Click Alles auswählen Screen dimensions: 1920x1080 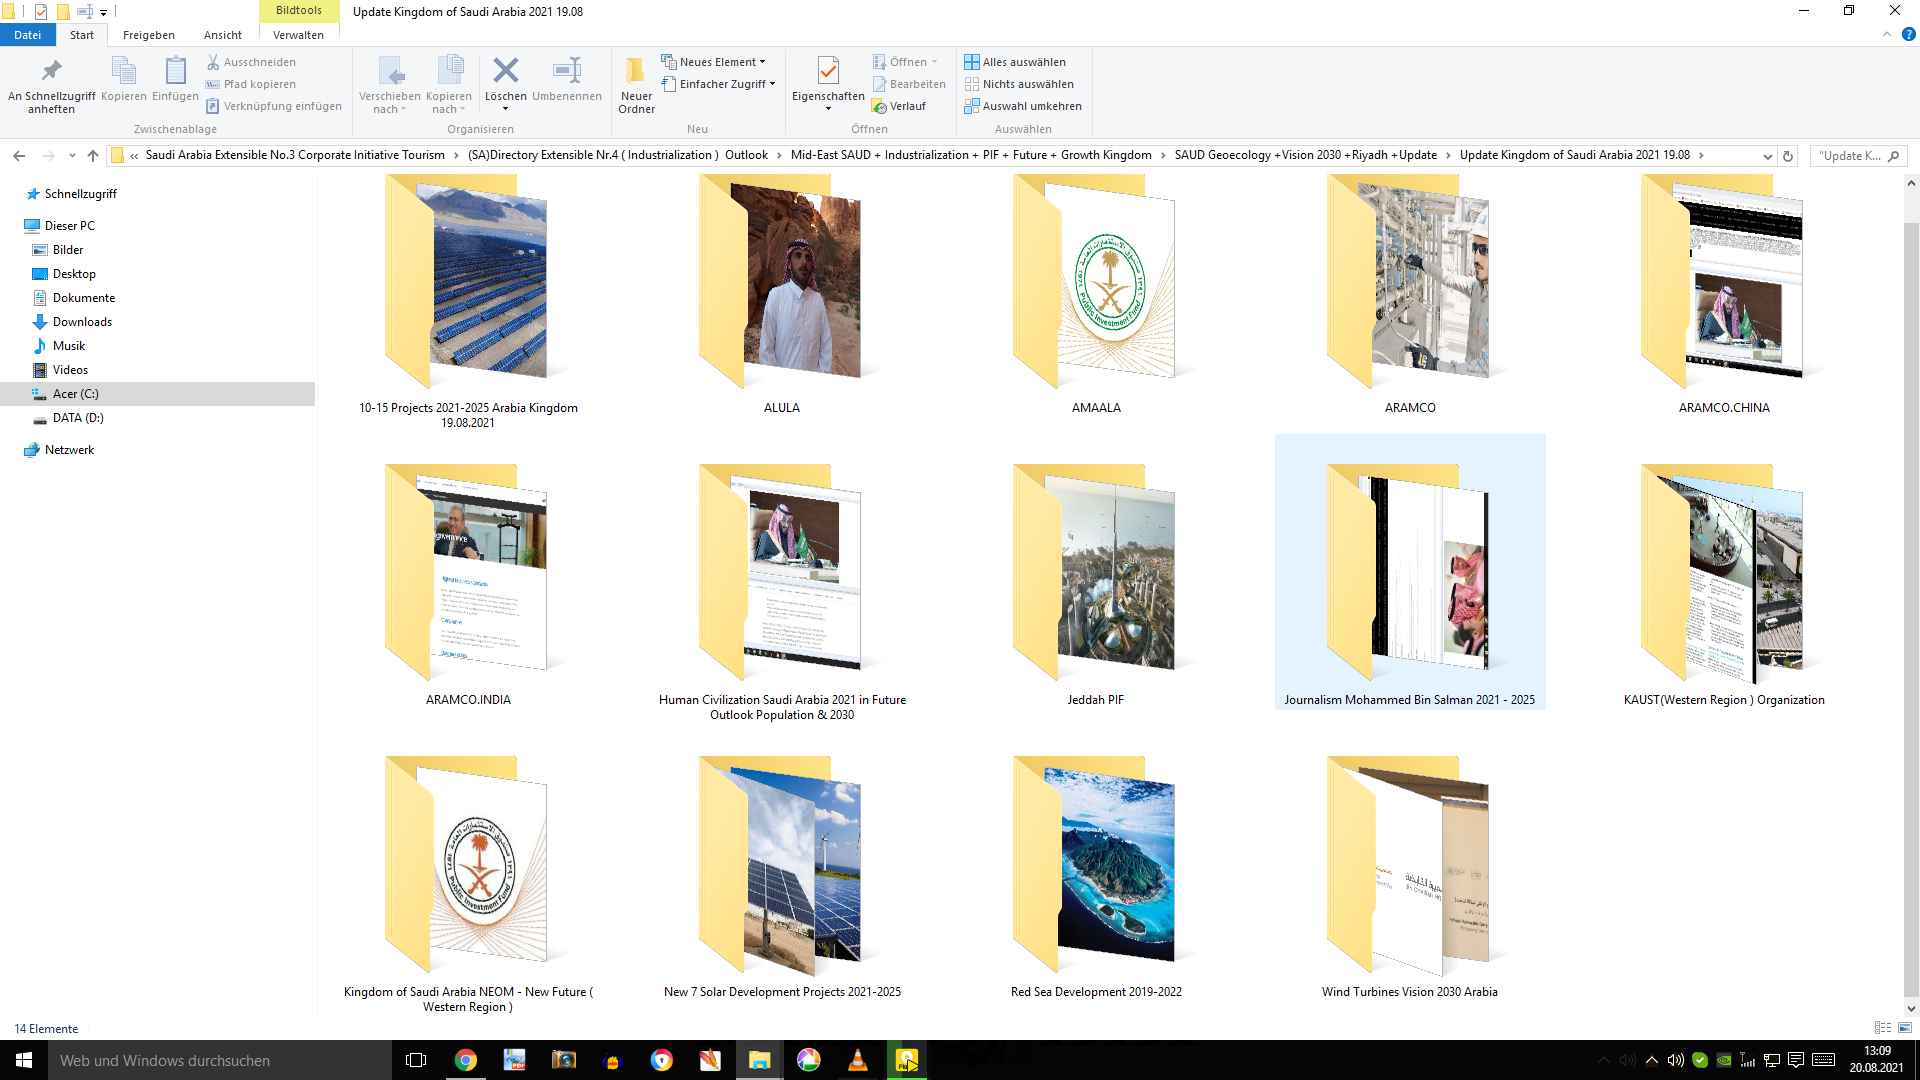point(1015,62)
